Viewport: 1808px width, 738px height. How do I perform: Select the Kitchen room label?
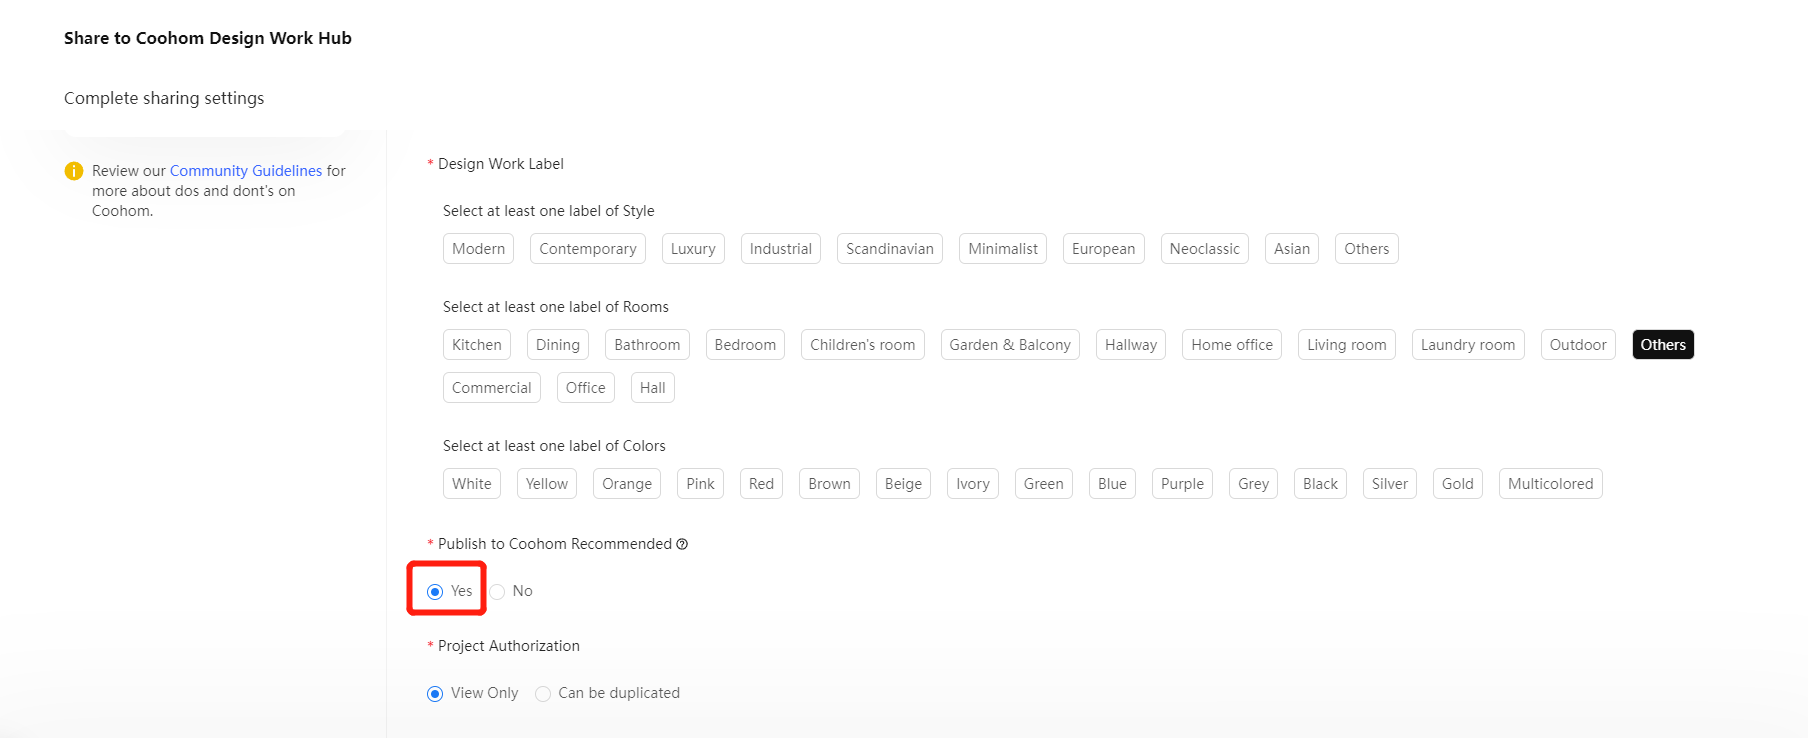[x=476, y=345]
